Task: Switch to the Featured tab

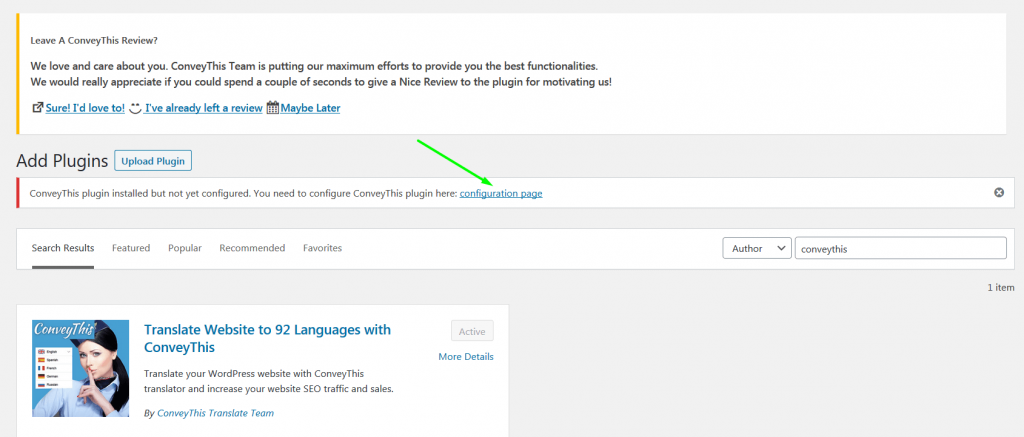Action: (x=131, y=248)
